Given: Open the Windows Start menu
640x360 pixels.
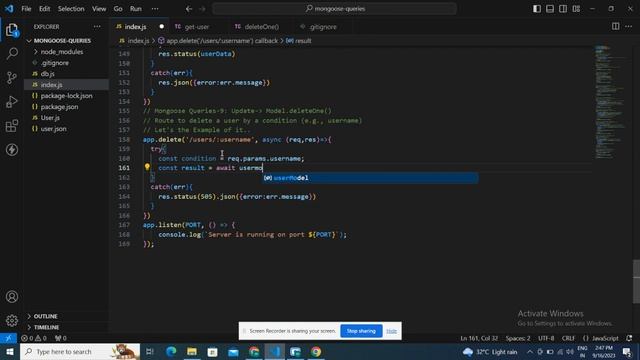Looking at the screenshot, I should (x=10, y=351).
